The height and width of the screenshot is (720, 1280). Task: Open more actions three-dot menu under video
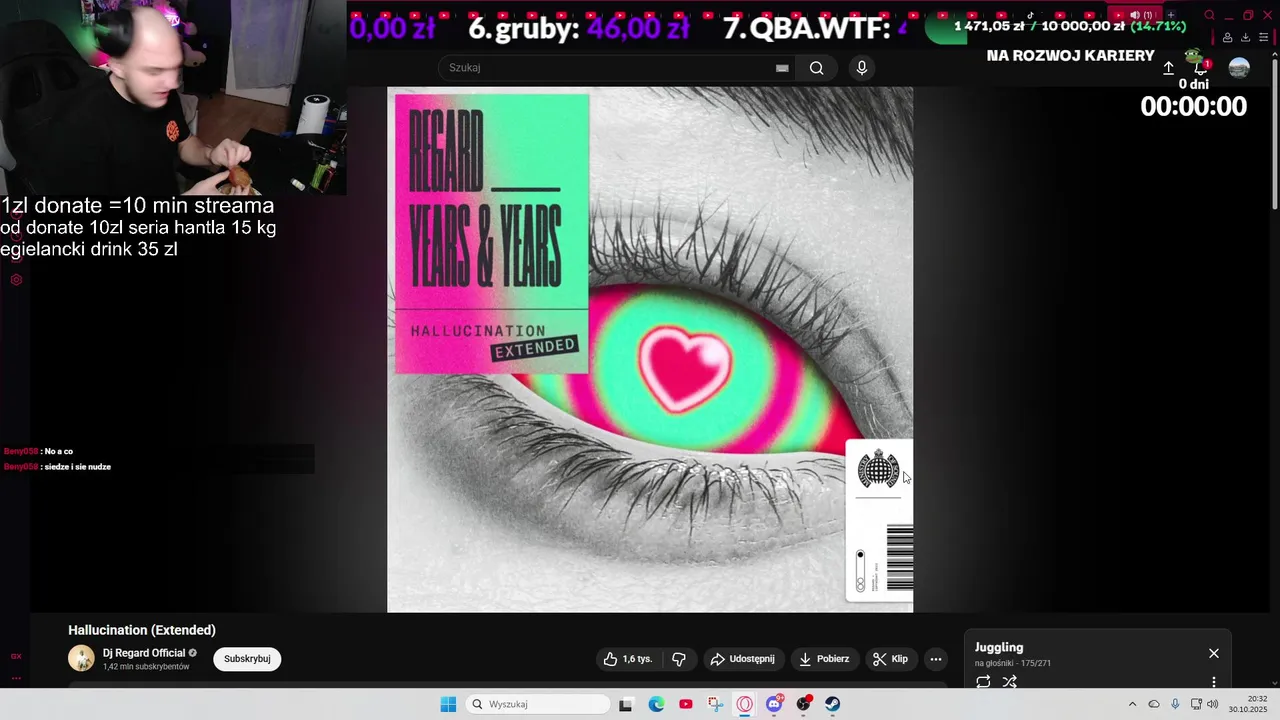point(936,659)
